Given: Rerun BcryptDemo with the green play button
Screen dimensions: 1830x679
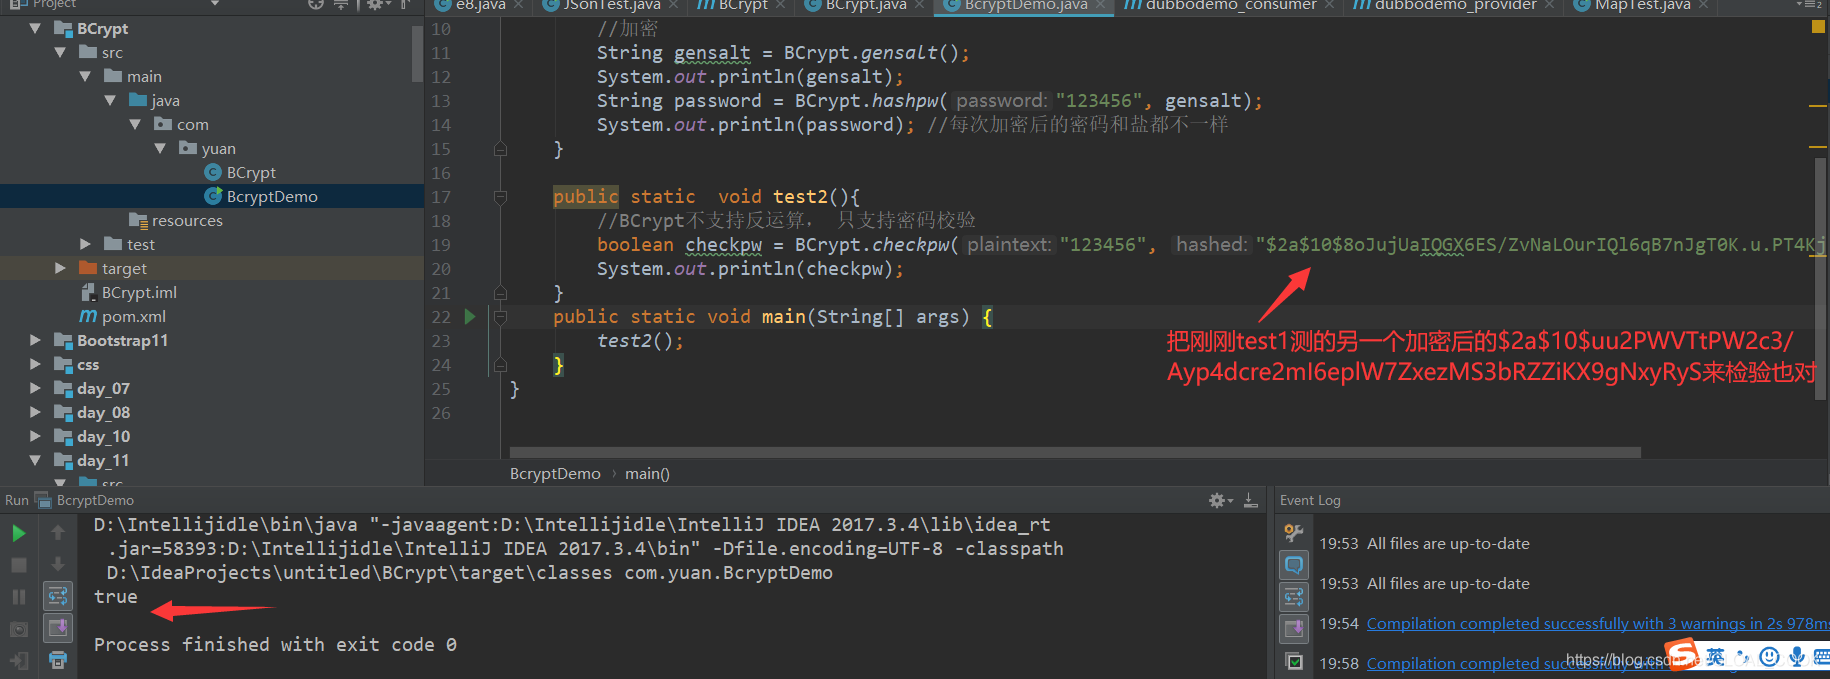Looking at the screenshot, I should point(18,533).
